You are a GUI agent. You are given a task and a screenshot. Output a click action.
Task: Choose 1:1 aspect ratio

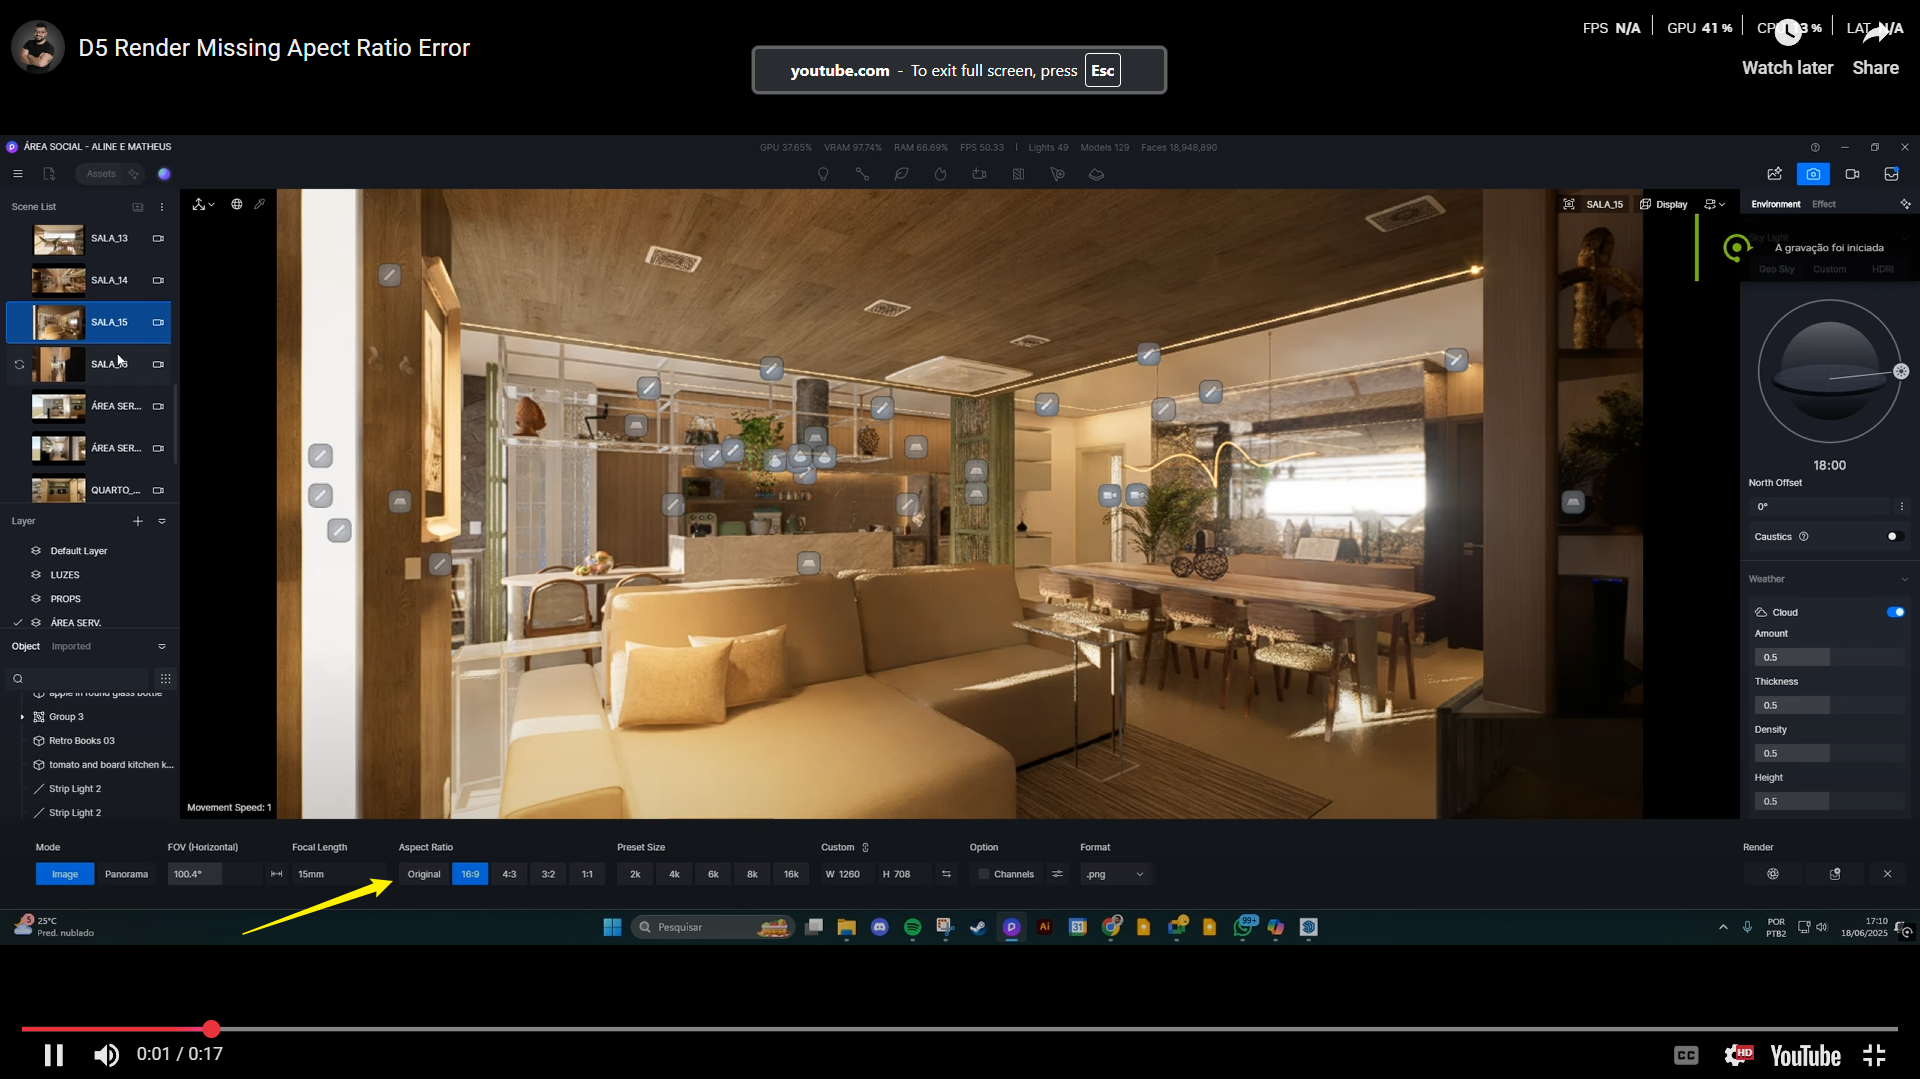[x=587, y=874]
